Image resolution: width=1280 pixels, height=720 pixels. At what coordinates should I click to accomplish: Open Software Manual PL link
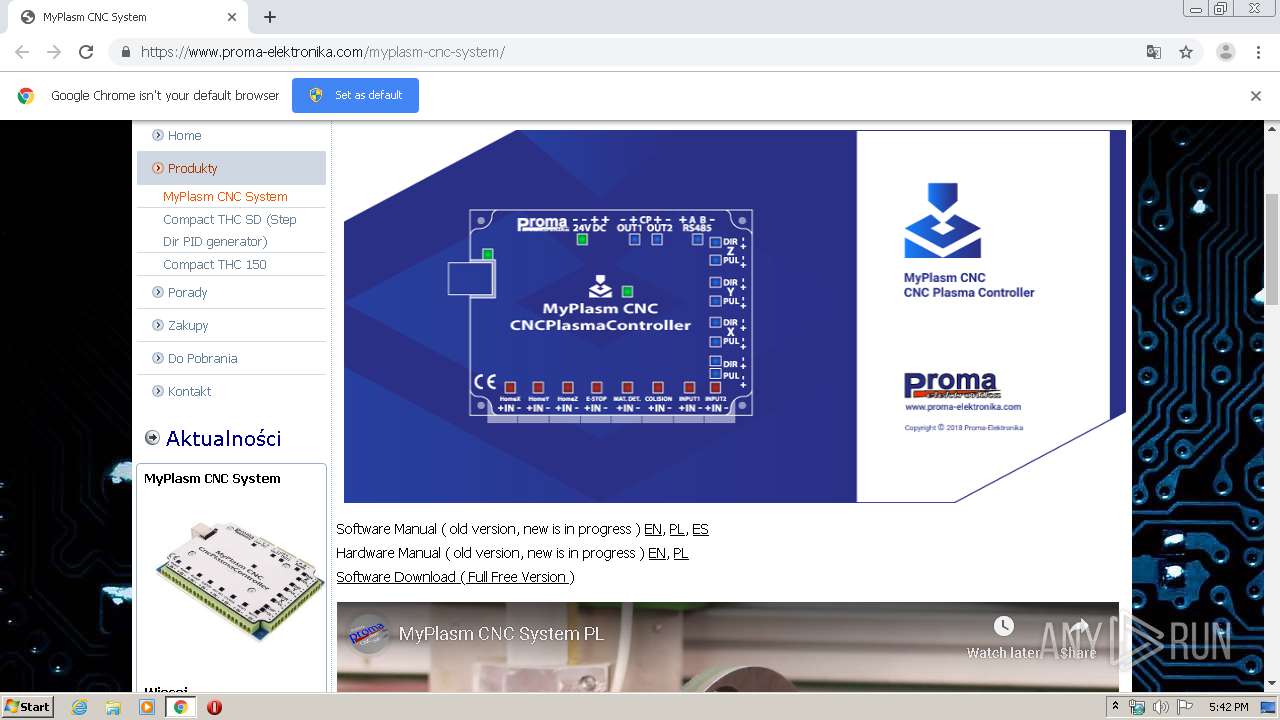click(x=677, y=529)
